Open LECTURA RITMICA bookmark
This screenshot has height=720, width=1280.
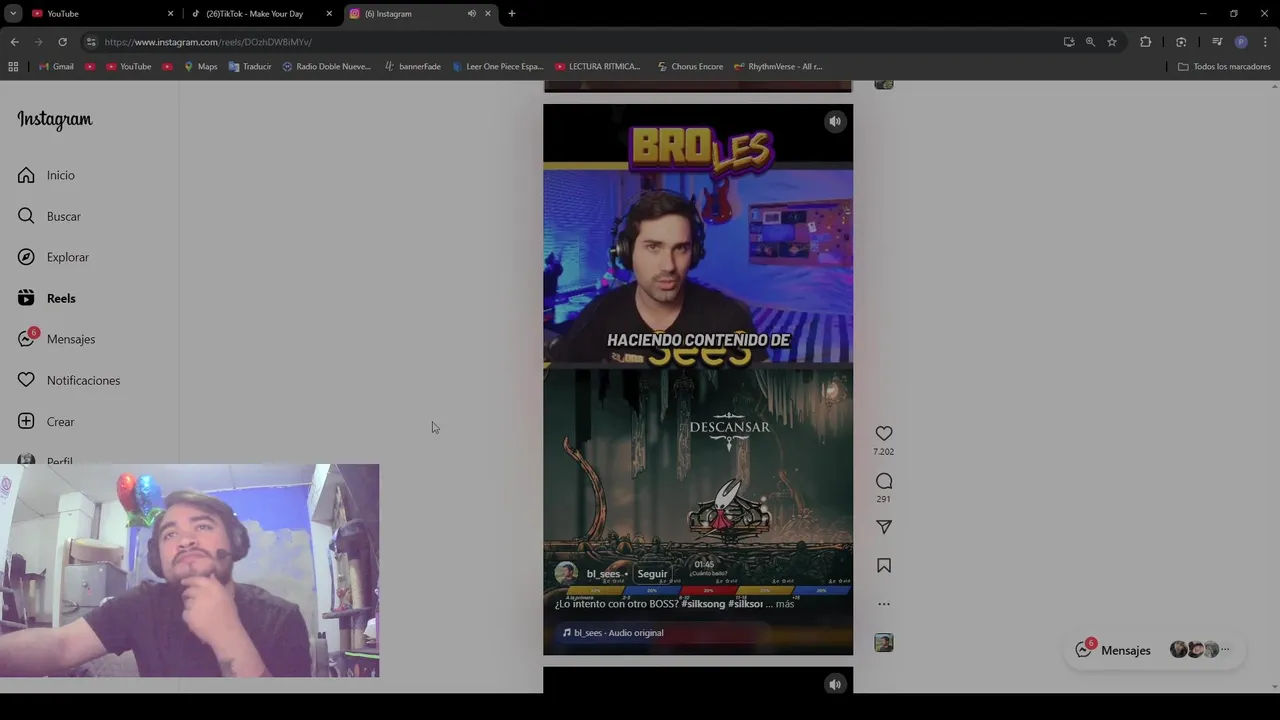tap(597, 67)
